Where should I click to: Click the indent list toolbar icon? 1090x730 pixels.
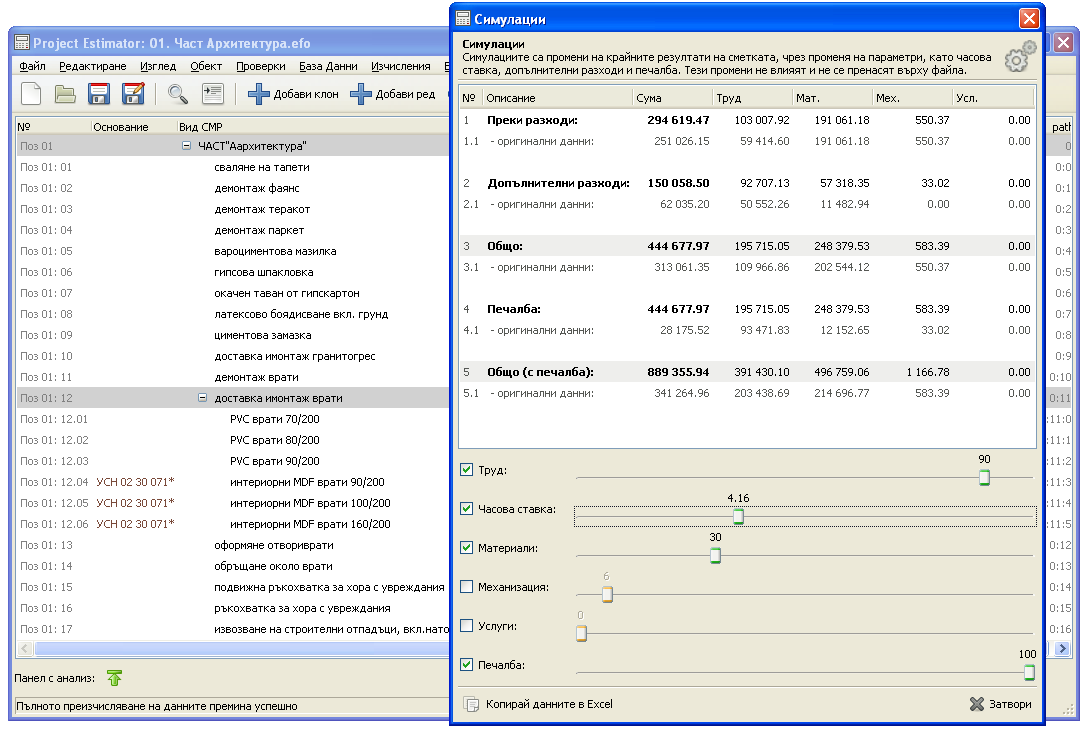[x=212, y=94]
